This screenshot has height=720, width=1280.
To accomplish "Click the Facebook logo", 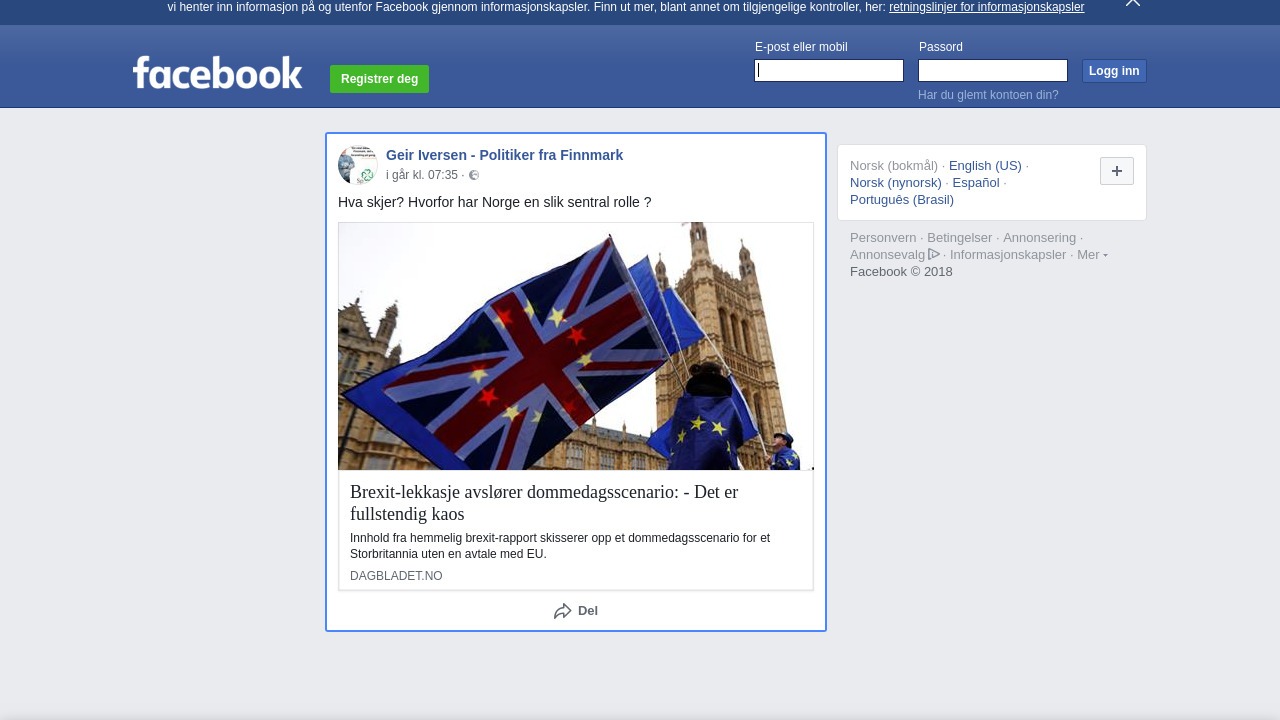I will [217, 73].
